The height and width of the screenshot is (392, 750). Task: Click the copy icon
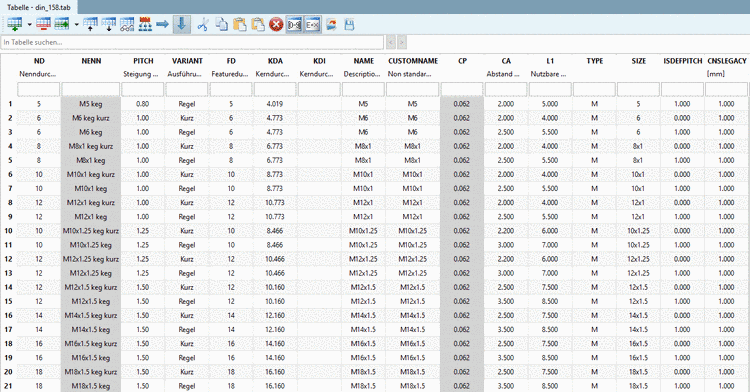pyautogui.click(x=221, y=24)
